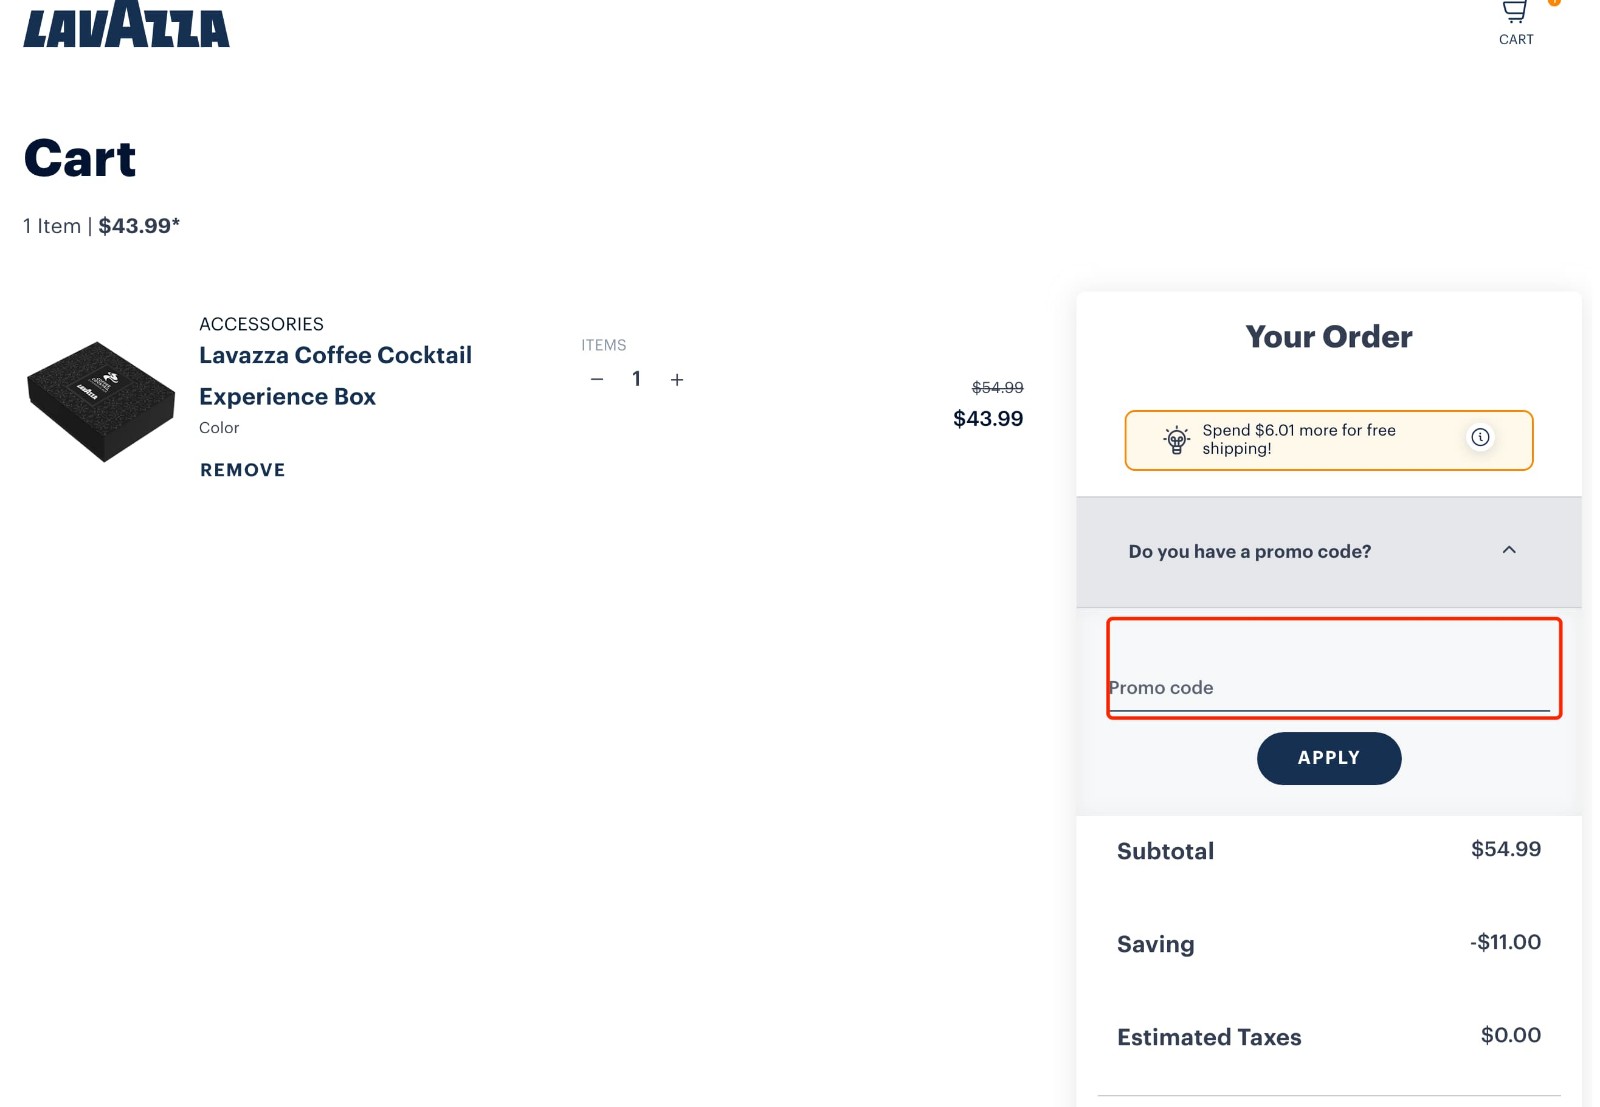This screenshot has height=1107, width=1600.
Task: Select the Lavazza logo
Action: point(125,26)
